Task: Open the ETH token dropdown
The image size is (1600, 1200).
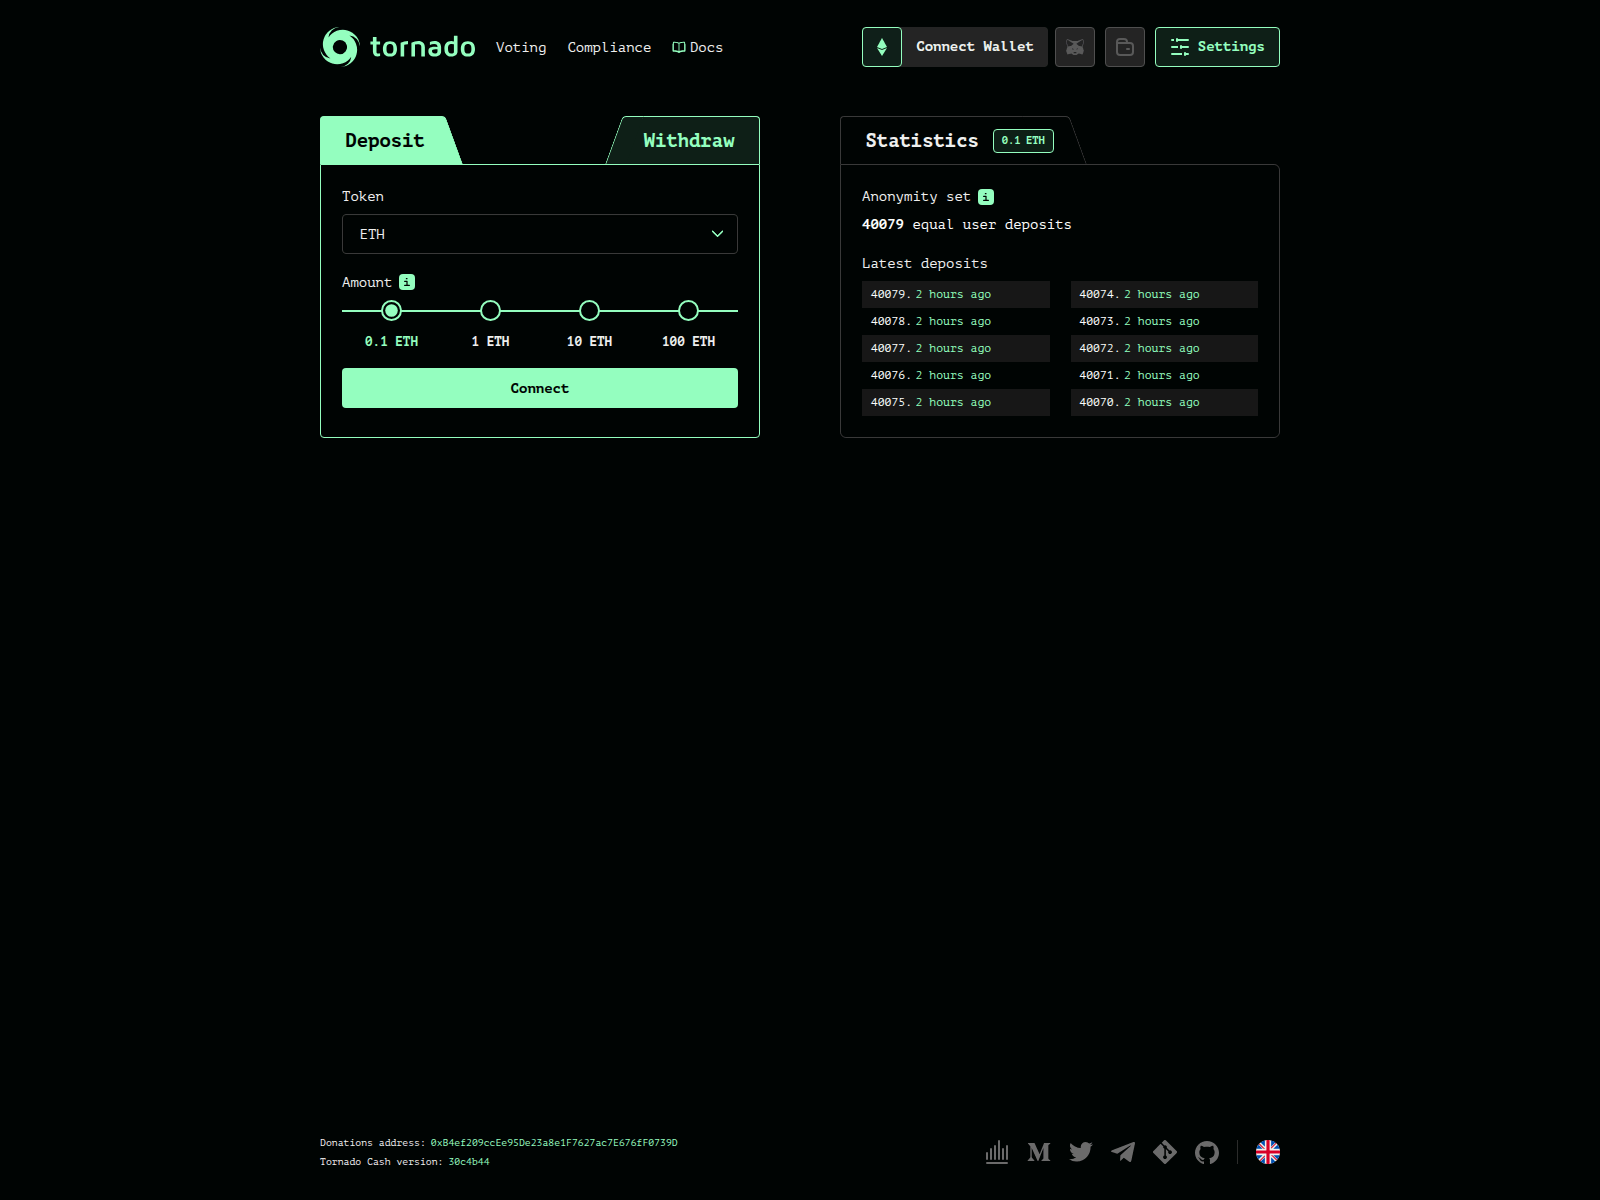Action: click(x=539, y=234)
